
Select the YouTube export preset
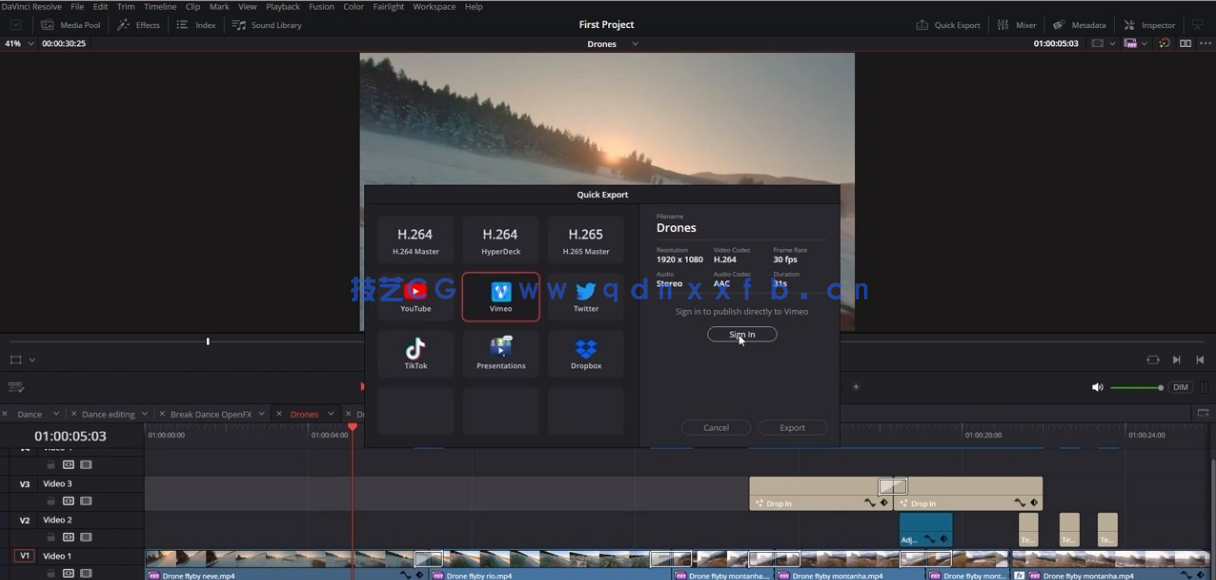coord(415,296)
